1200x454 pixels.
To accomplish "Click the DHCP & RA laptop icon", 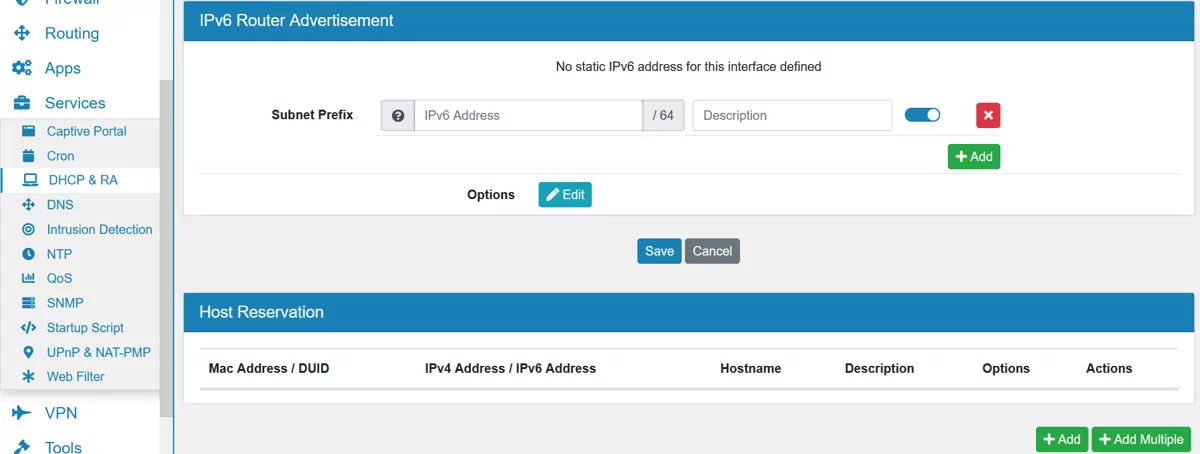I will point(29,180).
